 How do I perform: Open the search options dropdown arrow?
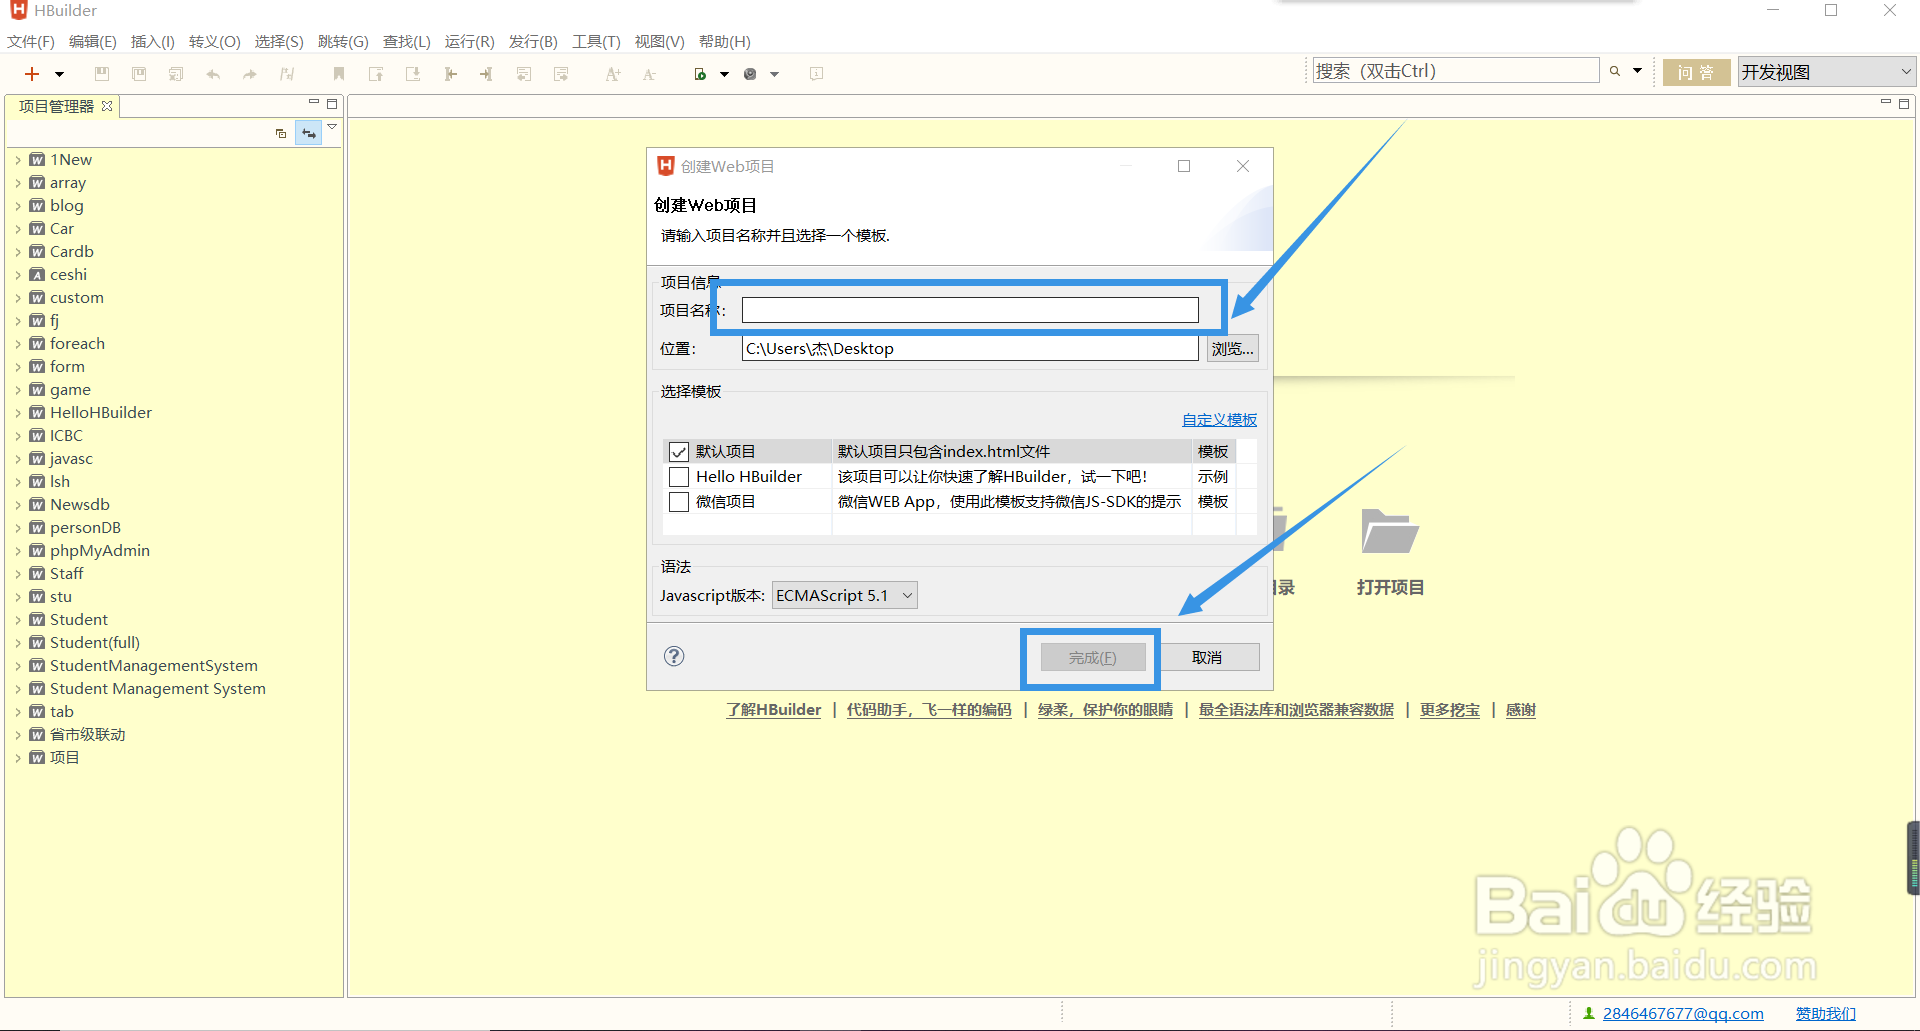pos(1637,71)
